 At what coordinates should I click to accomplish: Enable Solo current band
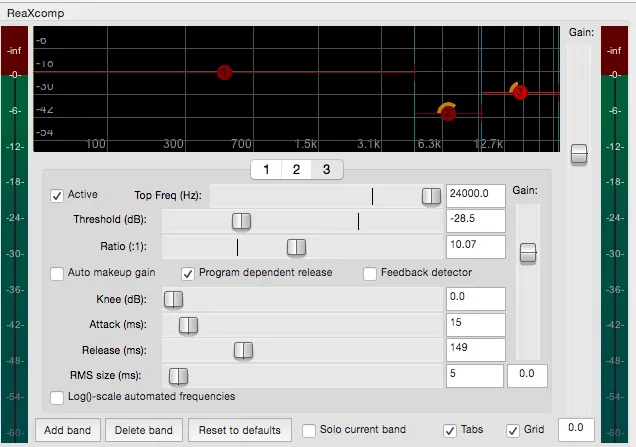(309, 431)
